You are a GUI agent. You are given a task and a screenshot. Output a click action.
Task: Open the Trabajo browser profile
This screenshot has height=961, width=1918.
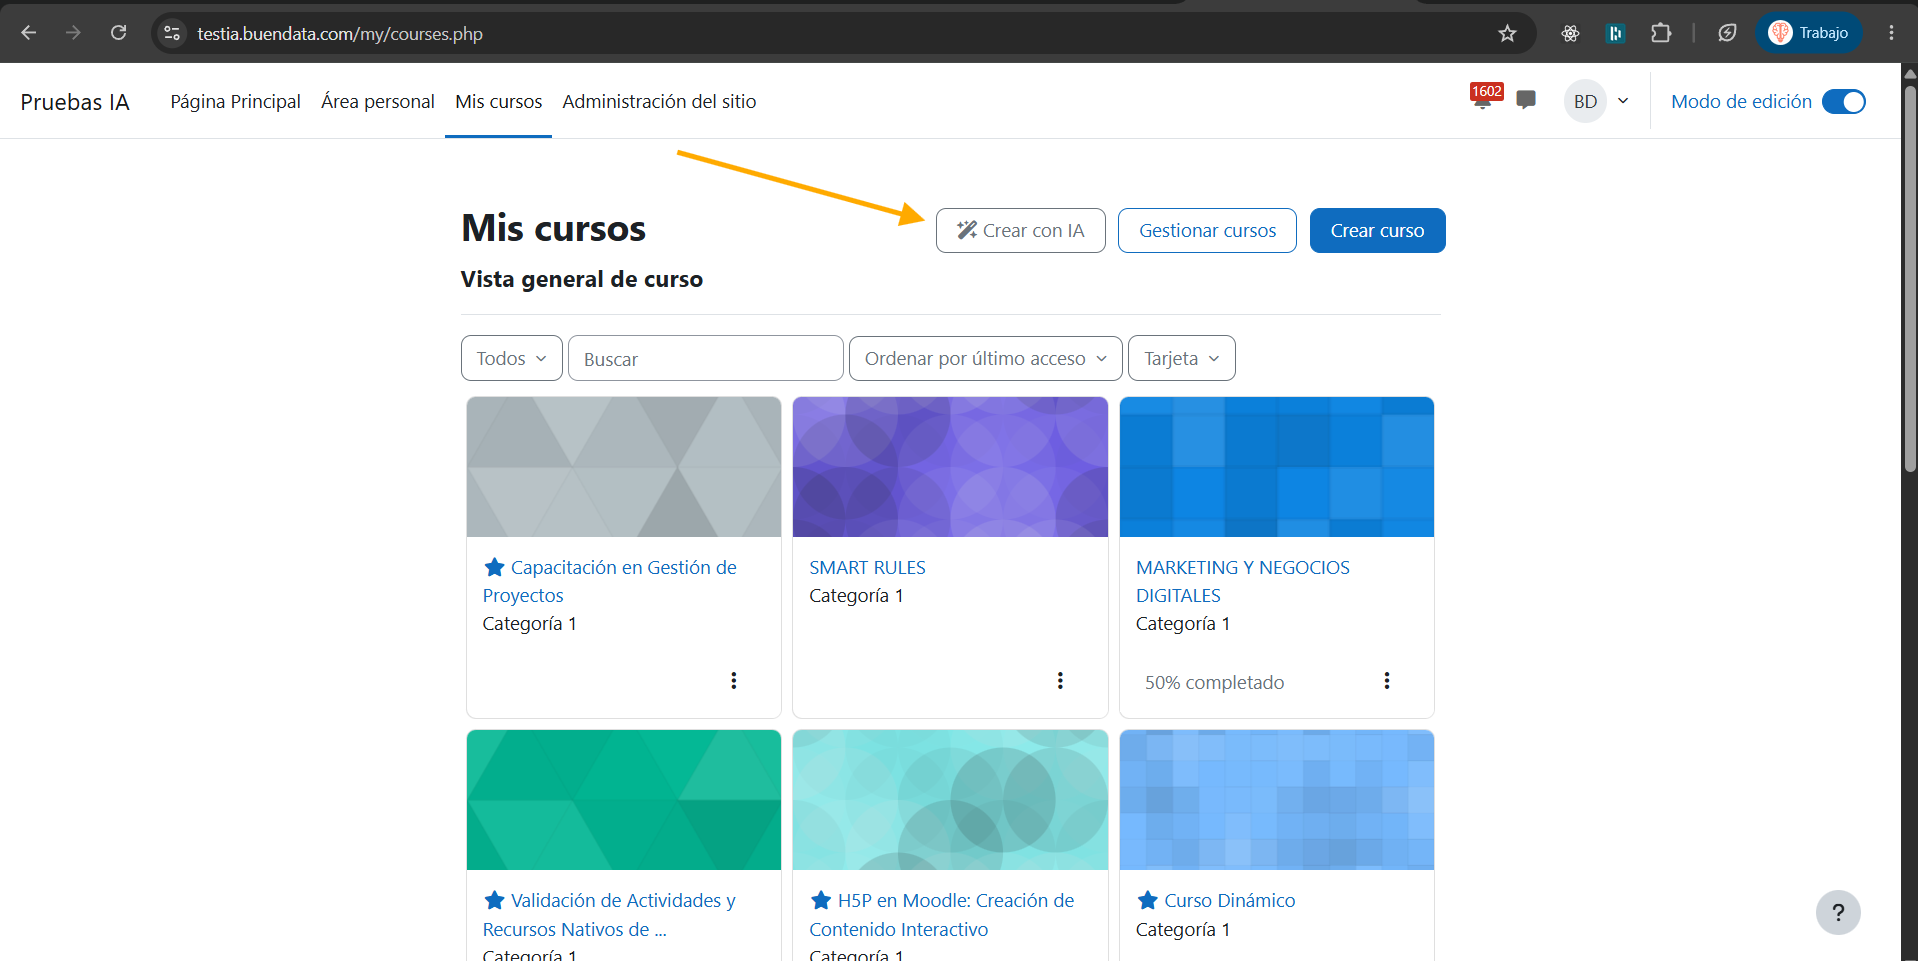pos(1808,33)
